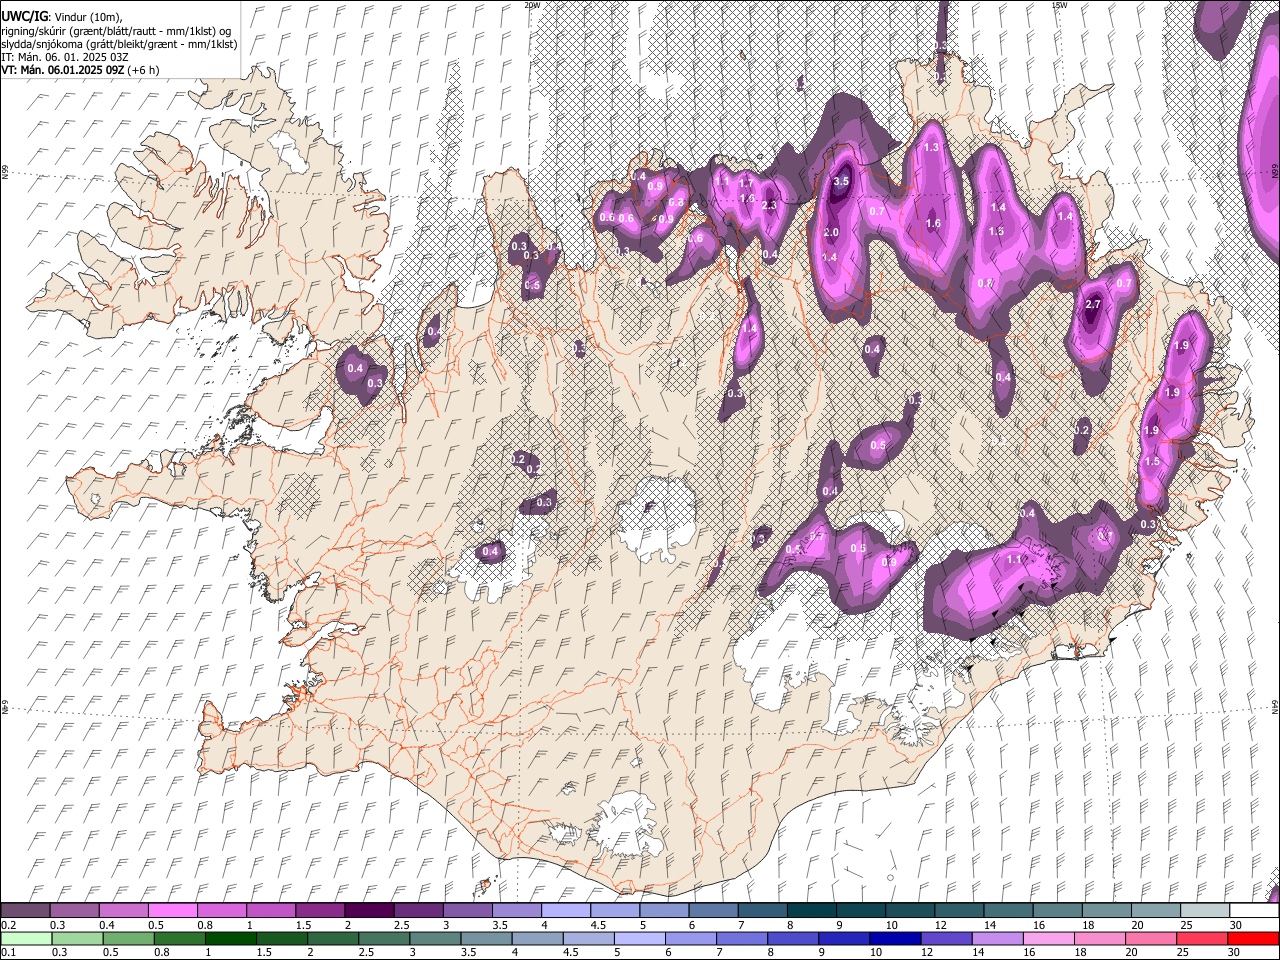
Task: Click the 2.3 snowfall value on the map
Action: click(769, 205)
